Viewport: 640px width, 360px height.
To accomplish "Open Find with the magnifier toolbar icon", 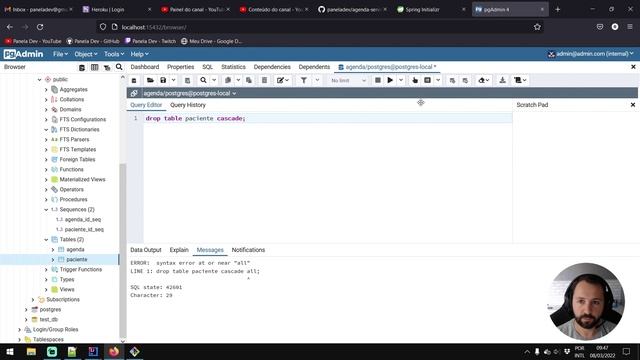I will pyautogui.click(x=203, y=80).
